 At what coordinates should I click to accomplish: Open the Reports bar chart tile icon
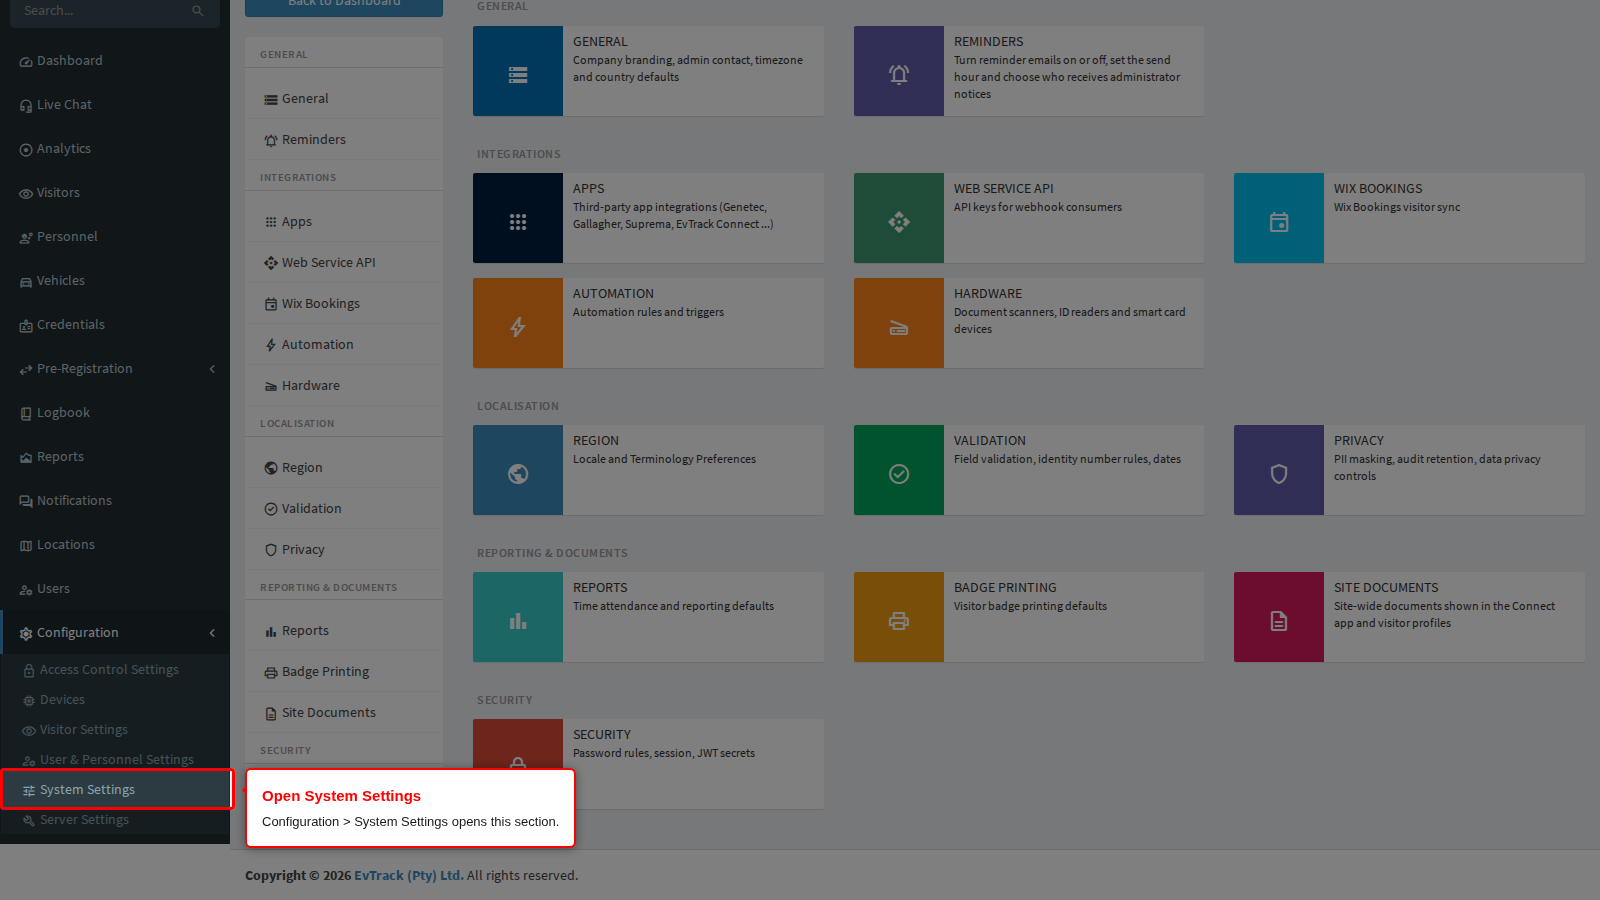coord(518,621)
